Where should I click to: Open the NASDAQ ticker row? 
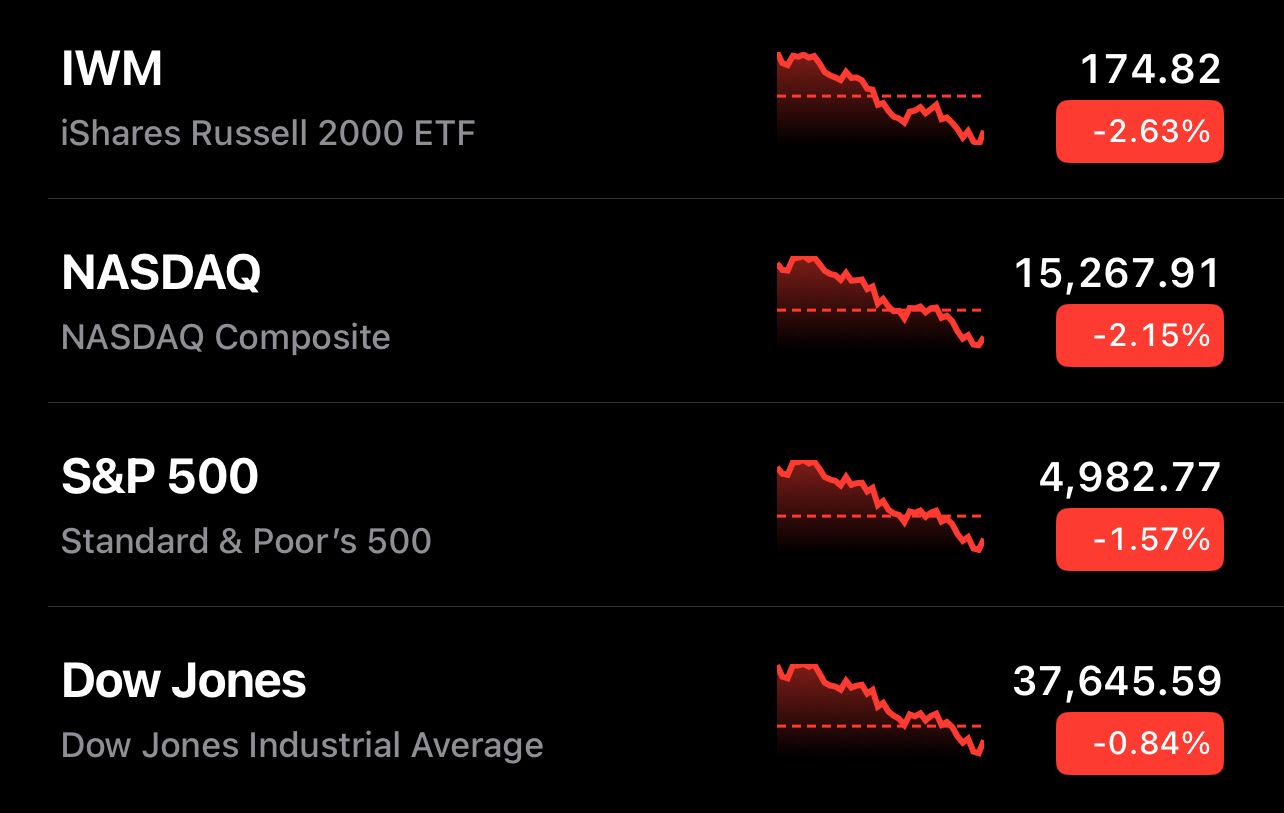point(642,301)
